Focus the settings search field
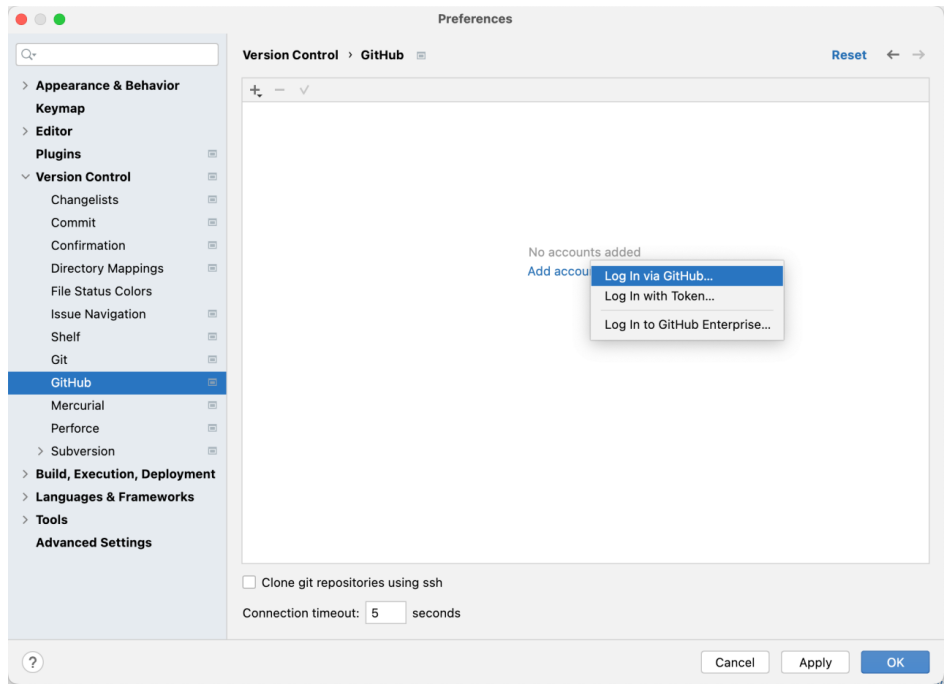 pyautogui.click(x=117, y=55)
